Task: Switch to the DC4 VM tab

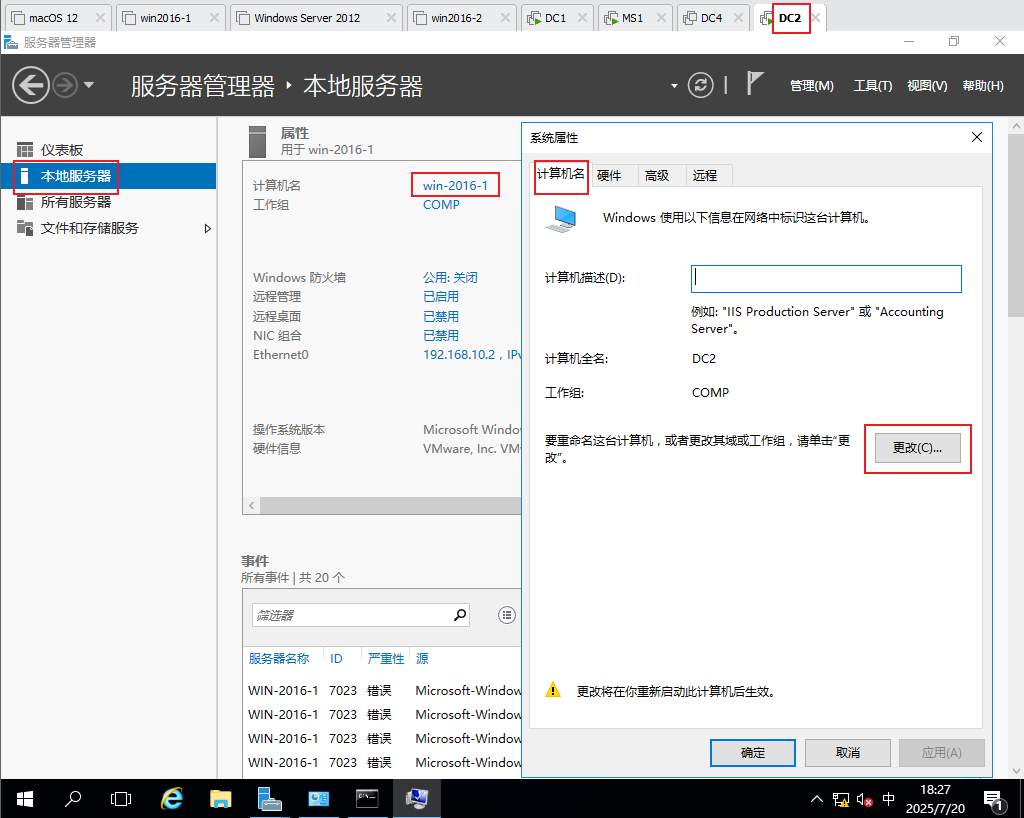Action: pyautogui.click(x=711, y=18)
